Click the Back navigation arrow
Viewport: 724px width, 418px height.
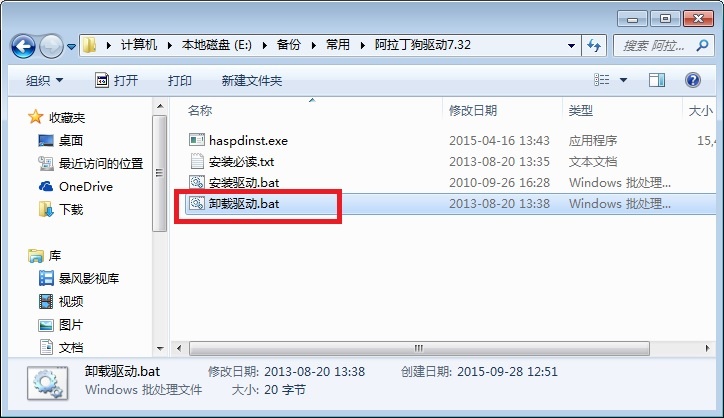pos(23,46)
